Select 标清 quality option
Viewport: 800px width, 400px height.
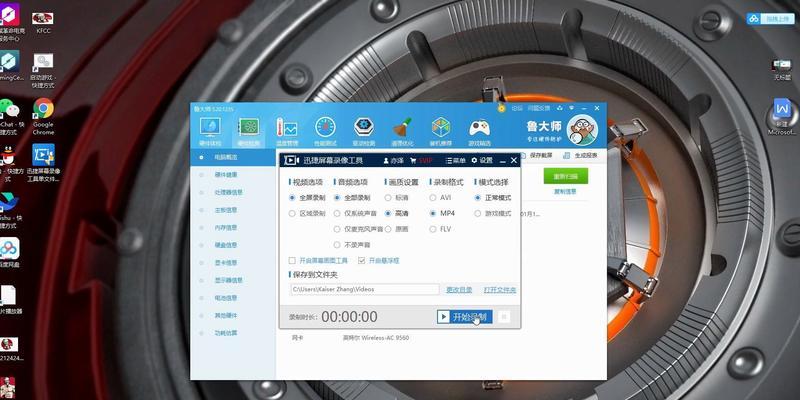click(x=397, y=197)
